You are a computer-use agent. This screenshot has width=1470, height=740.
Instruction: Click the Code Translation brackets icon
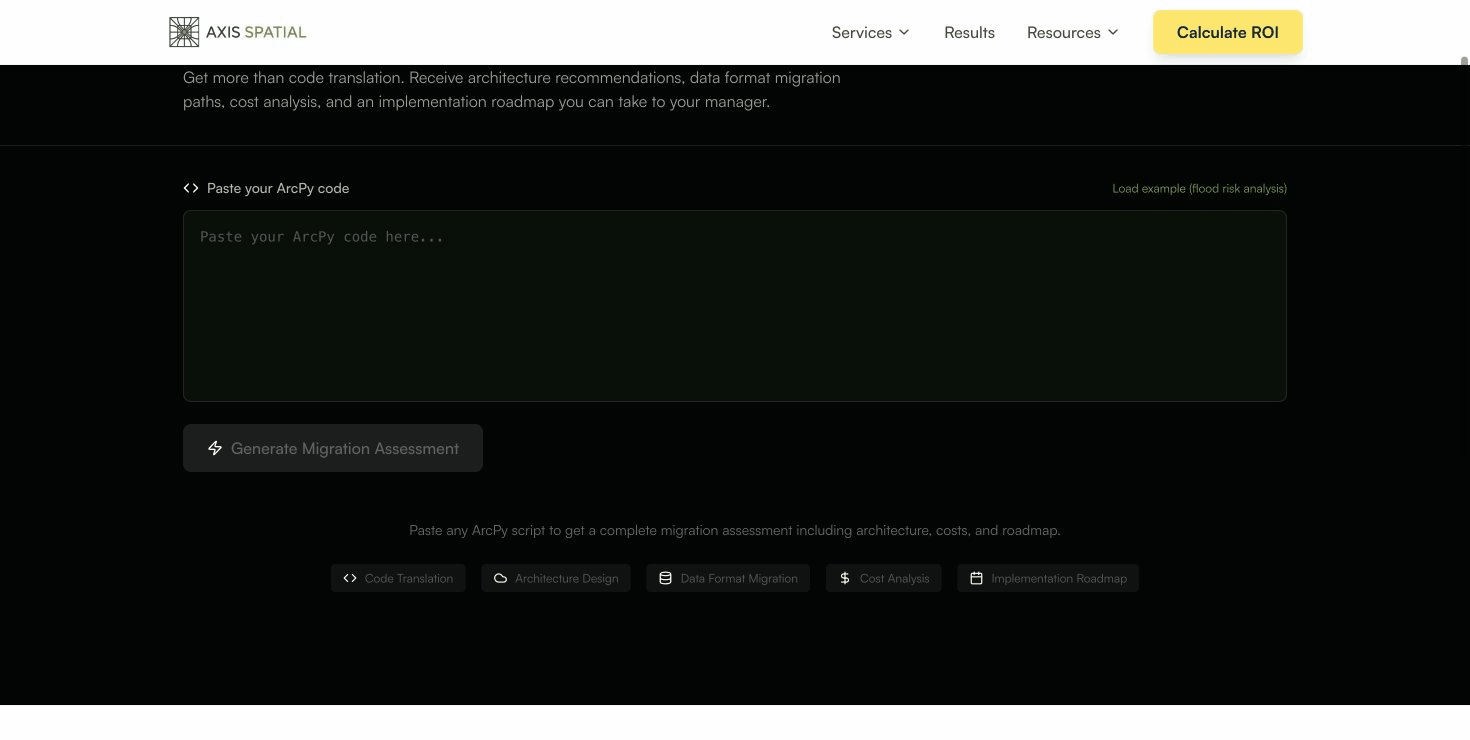click(x=350, y=578)
